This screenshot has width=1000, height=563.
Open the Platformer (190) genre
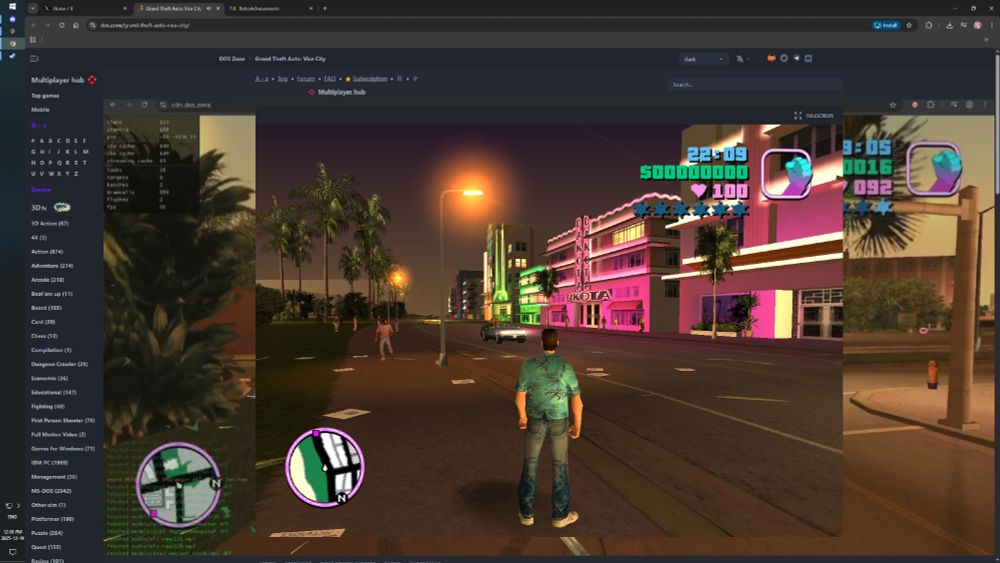(52, 519)
